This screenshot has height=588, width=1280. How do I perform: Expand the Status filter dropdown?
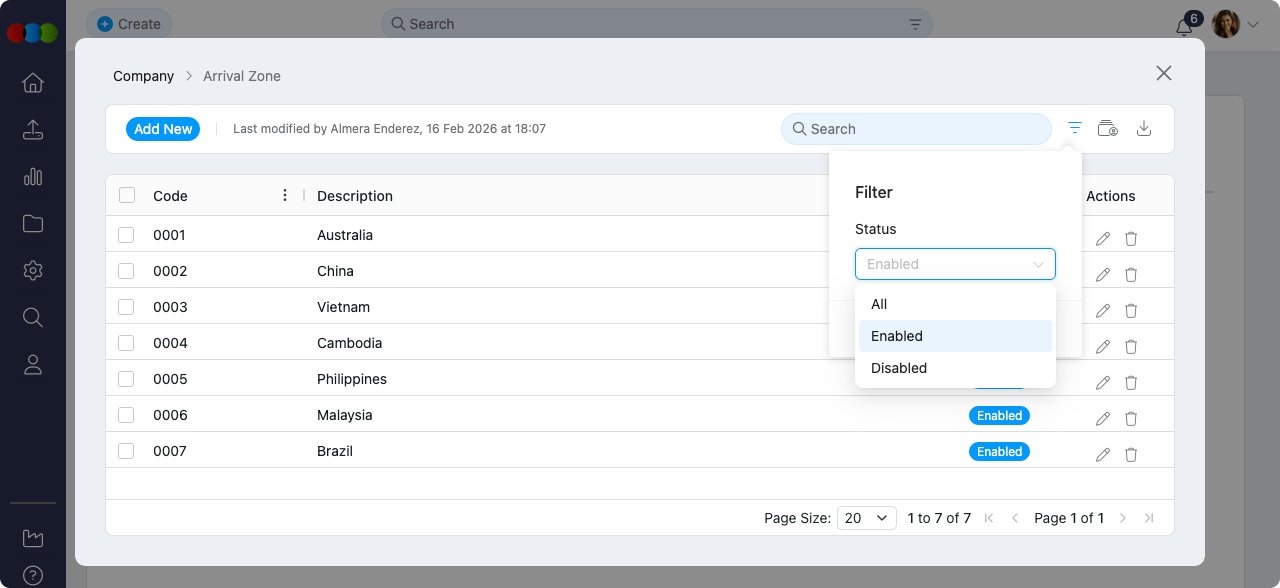pos(954,264)
